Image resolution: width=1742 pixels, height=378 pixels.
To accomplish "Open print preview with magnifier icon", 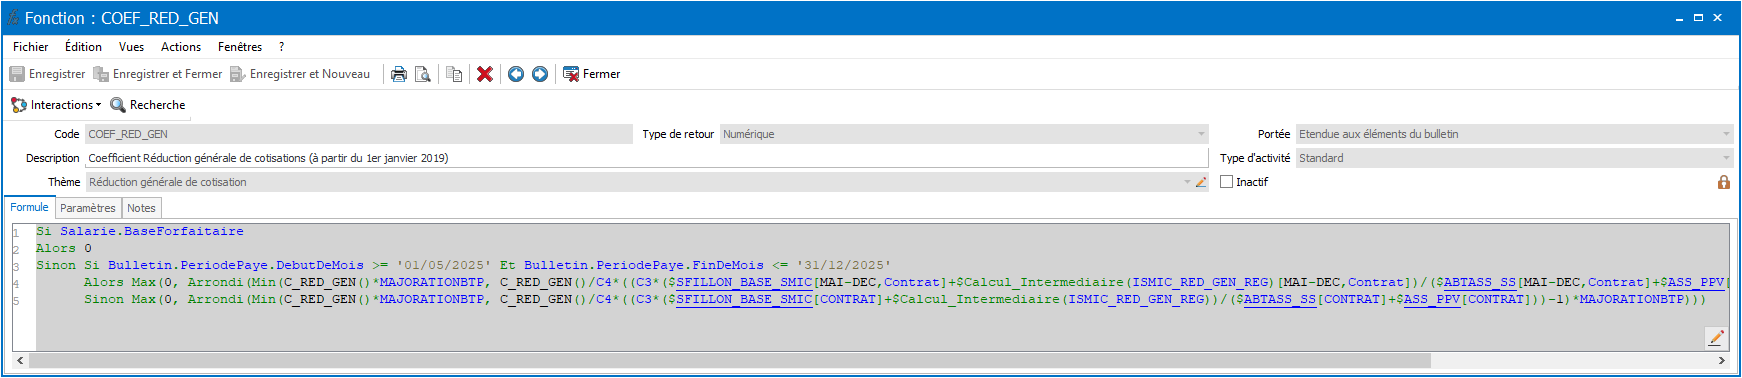I will (423, 74).
